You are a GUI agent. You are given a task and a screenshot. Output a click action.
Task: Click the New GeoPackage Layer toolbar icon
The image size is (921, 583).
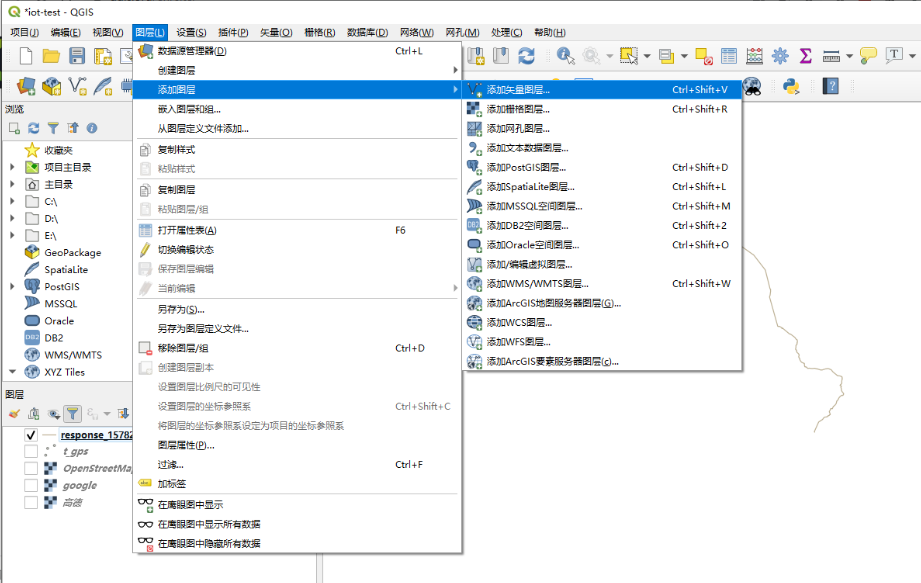(x=52, y=86)
